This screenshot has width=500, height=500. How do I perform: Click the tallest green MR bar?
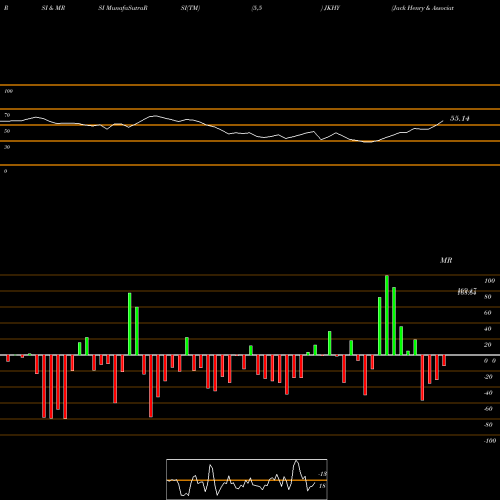point(387,315)
